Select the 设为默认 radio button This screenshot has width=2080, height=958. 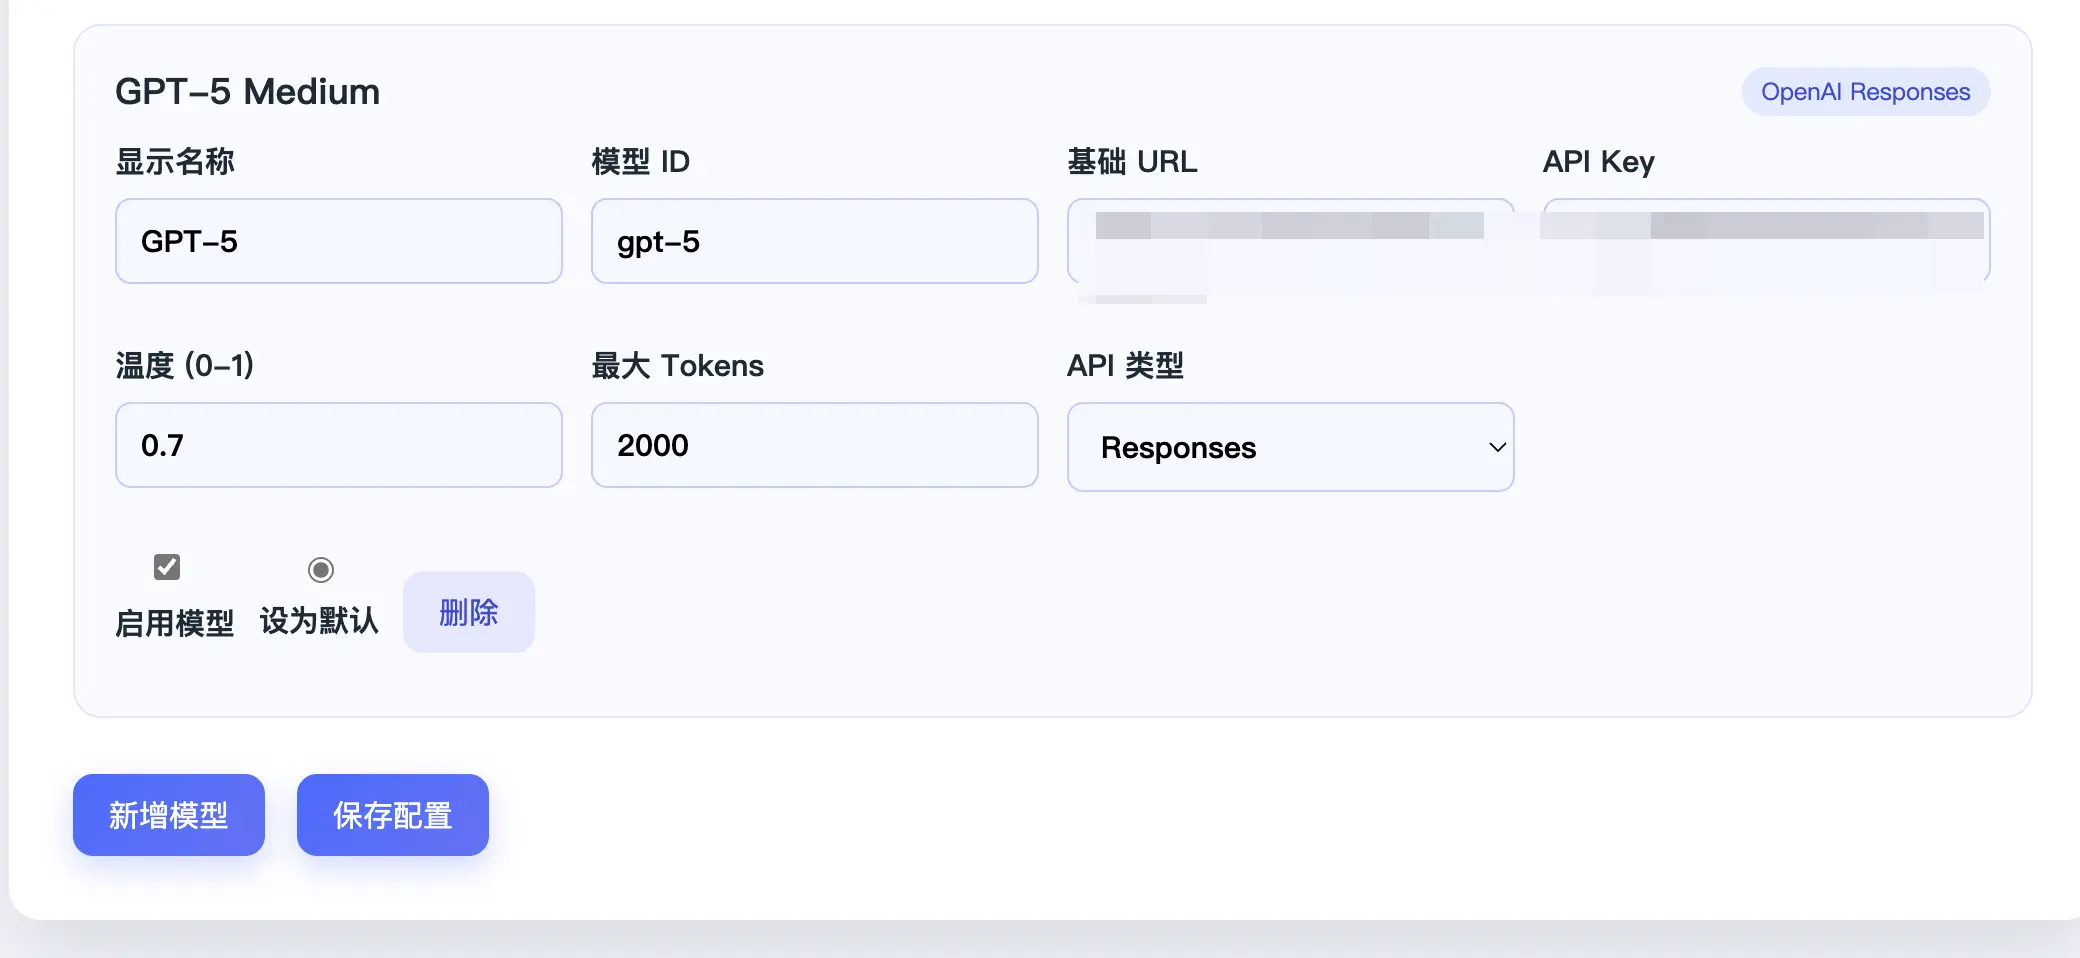coord(320,570)
